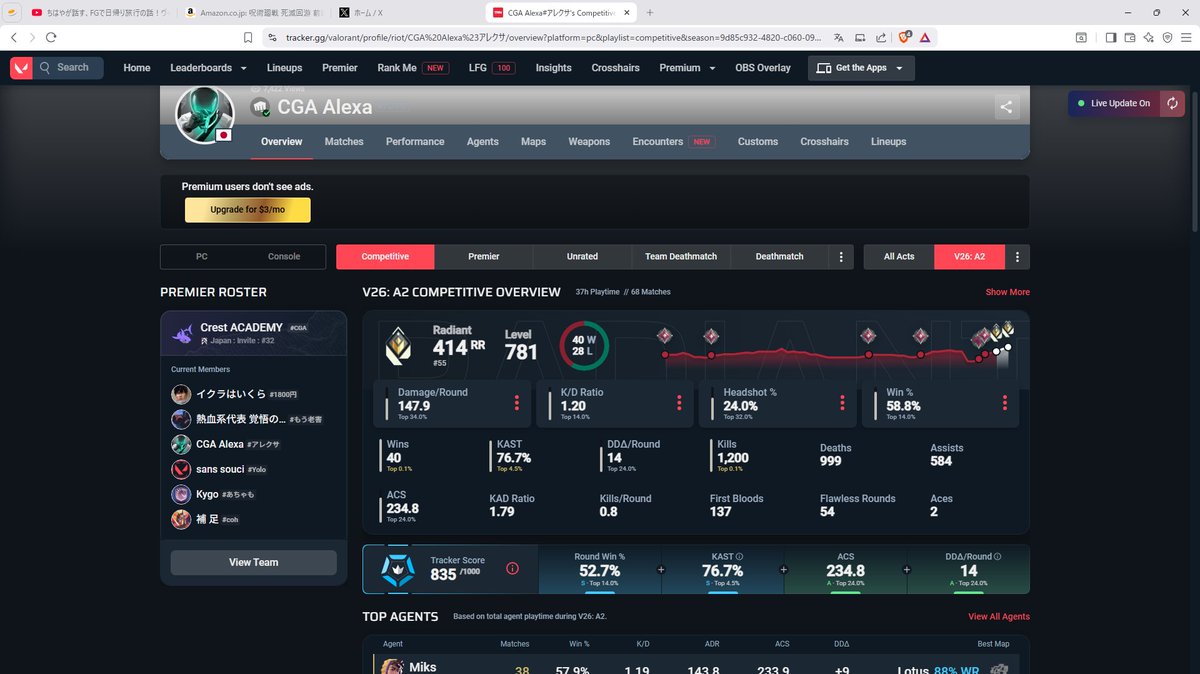Screen dimensions: 1200x674
Task: Switch to the Matches profile tab
Action: 344,142
